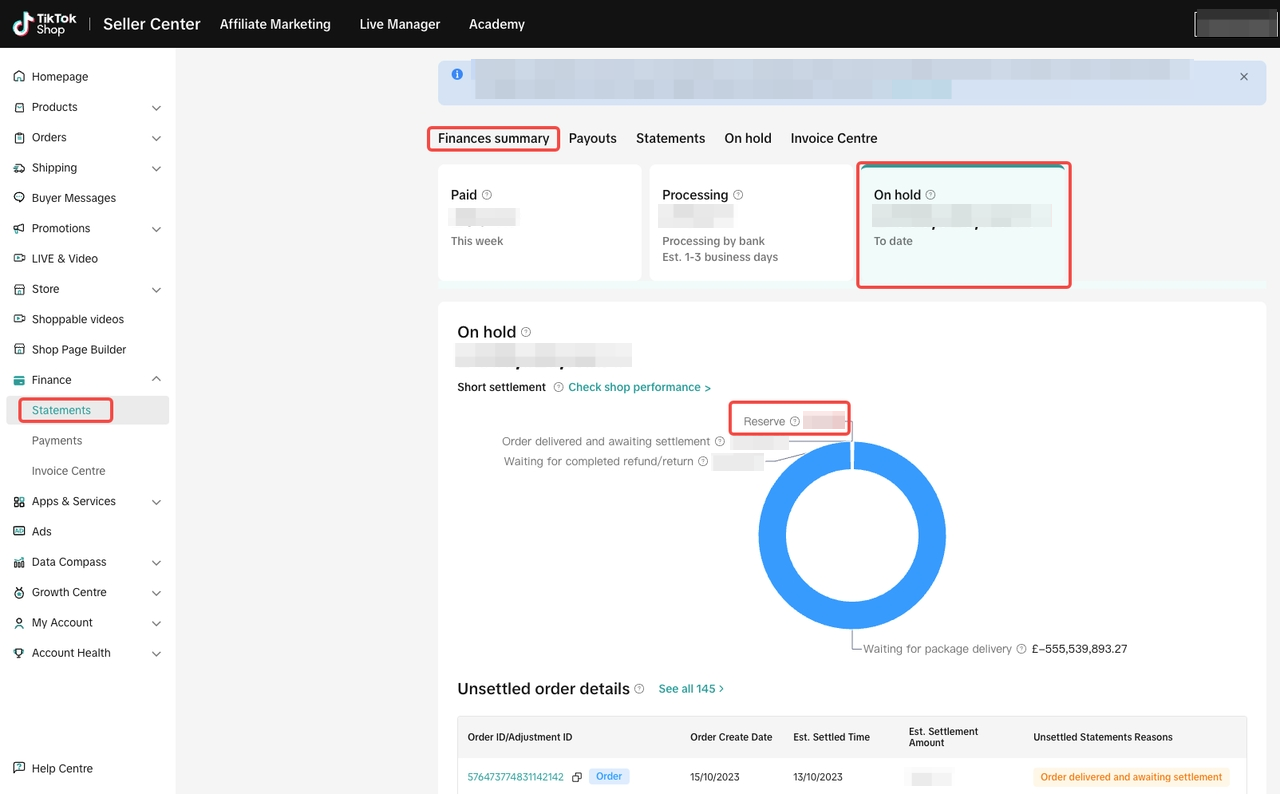Click info icon beside Paid card title
The width and height of the screenshot is (1280, 794).
487,195
